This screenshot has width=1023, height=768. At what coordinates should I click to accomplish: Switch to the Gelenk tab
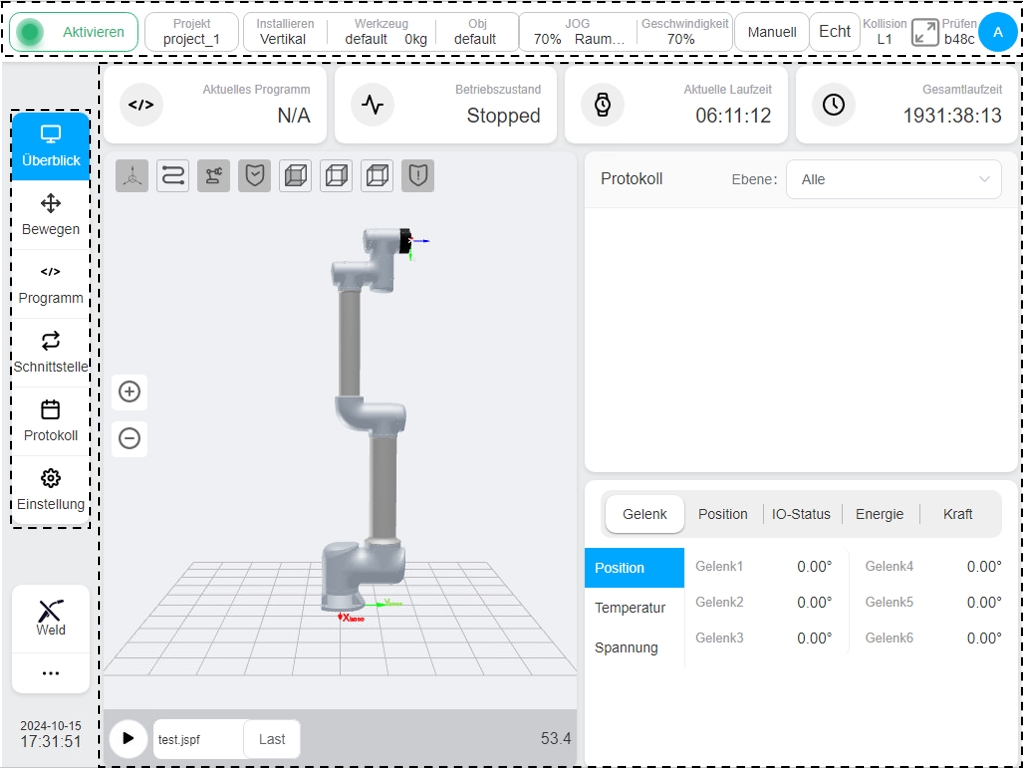tap(645, 514)
